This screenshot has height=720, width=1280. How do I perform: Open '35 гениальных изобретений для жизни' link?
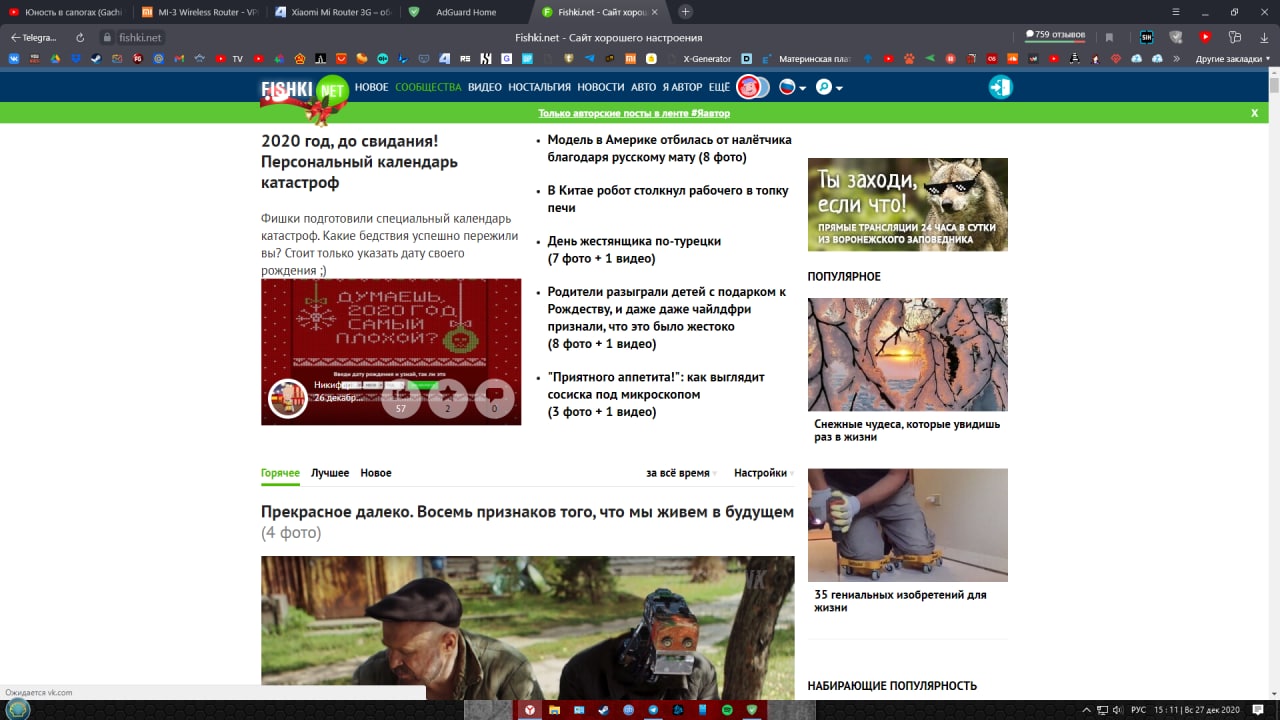(900, 601)
